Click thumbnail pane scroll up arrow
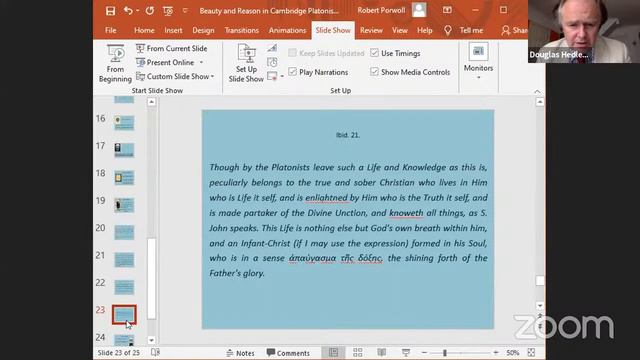This screenshot has height=360, width=640. coord(151,102)
